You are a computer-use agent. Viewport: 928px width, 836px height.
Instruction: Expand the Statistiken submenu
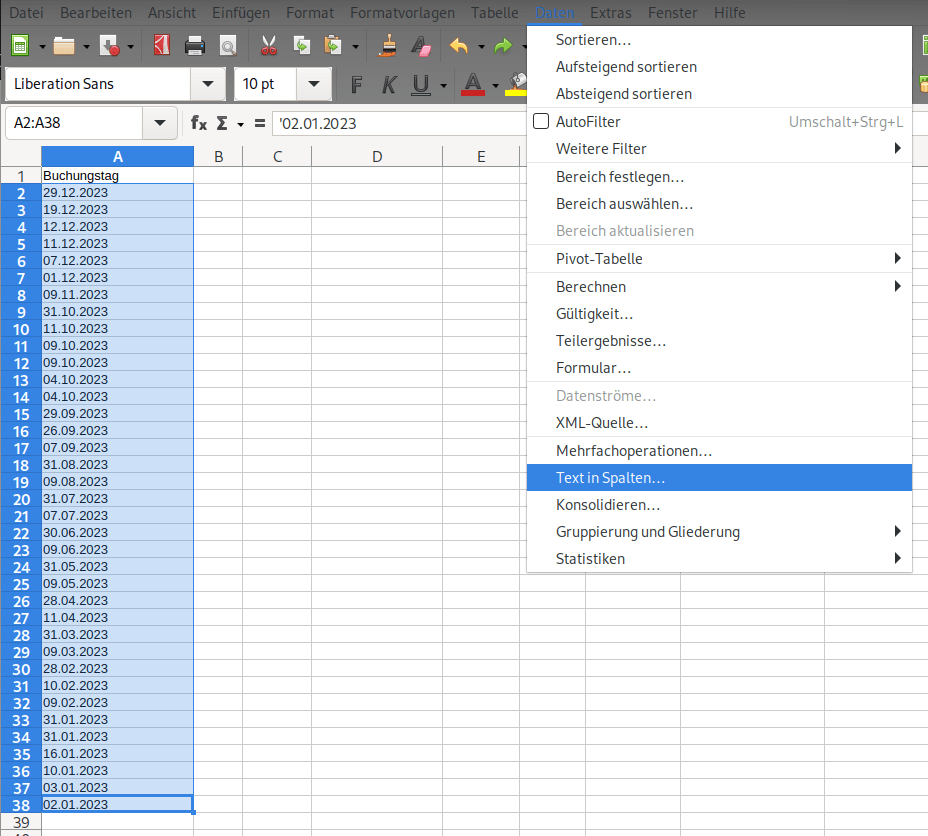click(x=719, y=559)
